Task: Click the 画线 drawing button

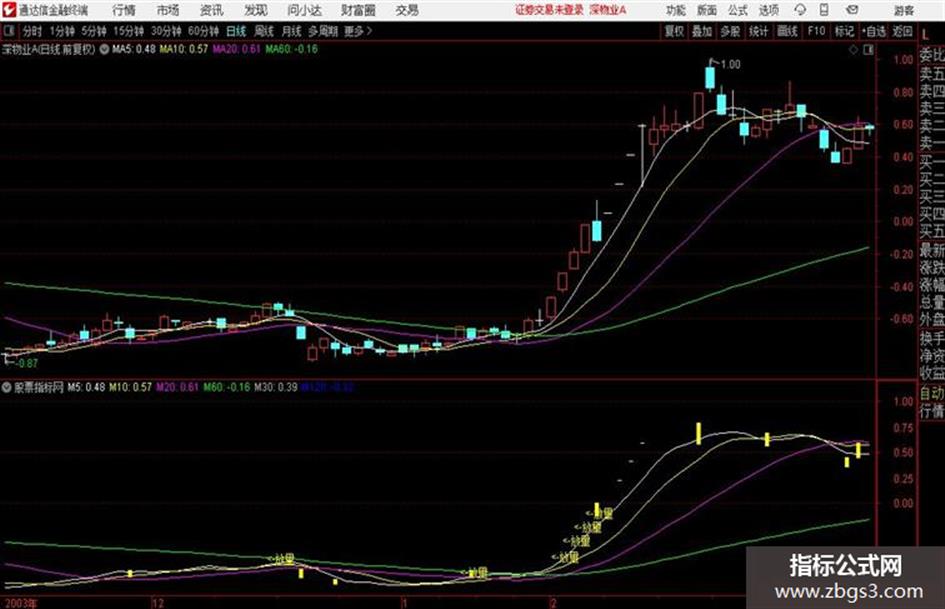Action: coord(787,31)
